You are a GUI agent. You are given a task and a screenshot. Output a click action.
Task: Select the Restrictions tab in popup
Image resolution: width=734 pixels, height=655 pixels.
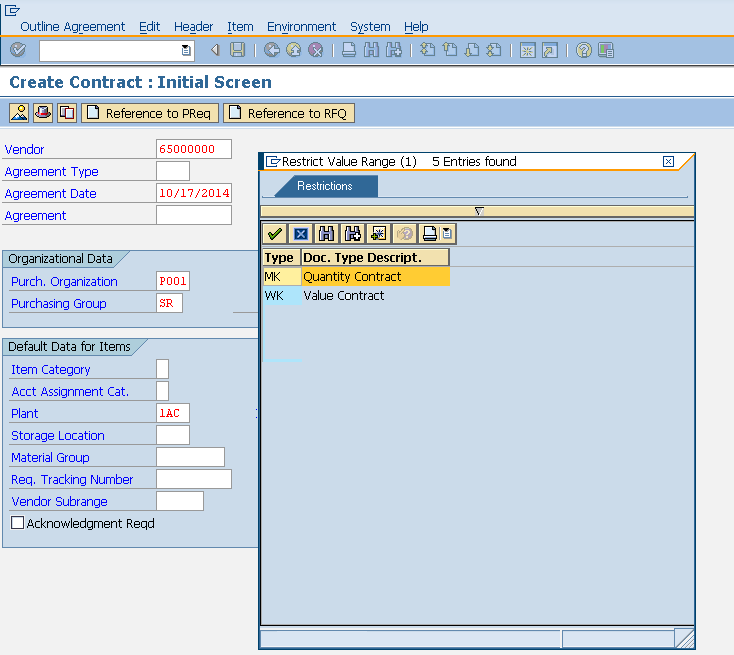tap(325, 186)
